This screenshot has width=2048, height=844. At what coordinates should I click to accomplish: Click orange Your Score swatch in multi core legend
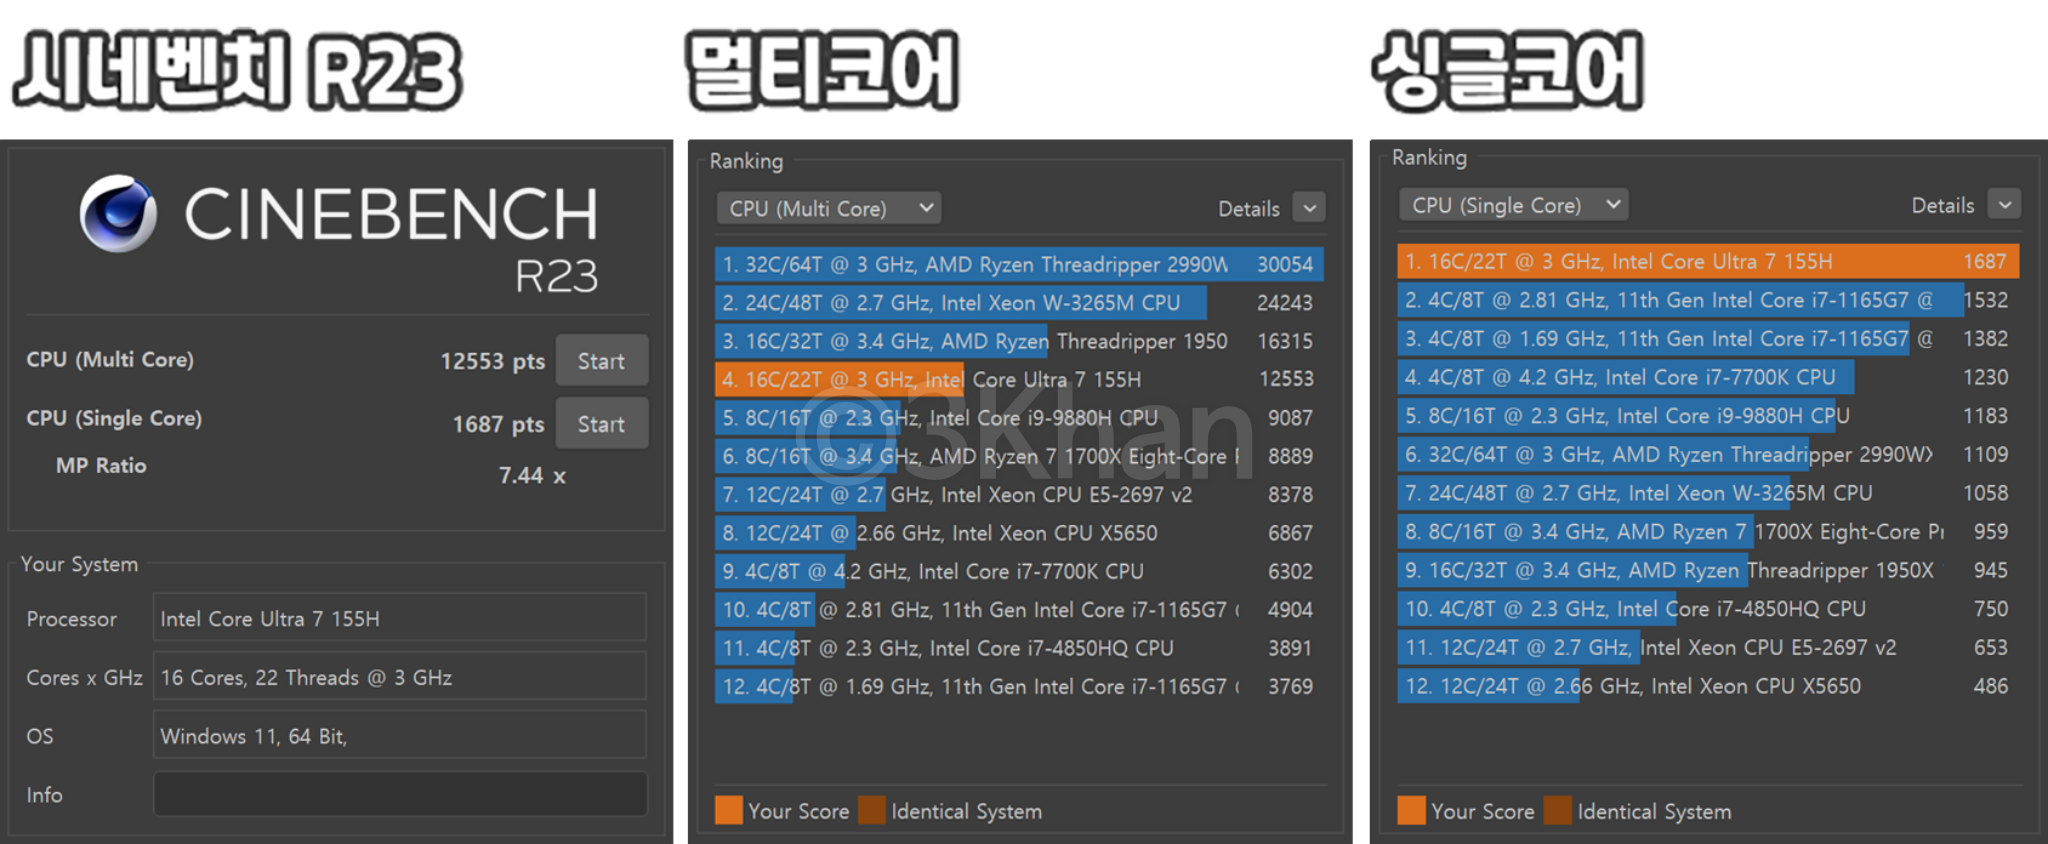click(x=729, y=810)
